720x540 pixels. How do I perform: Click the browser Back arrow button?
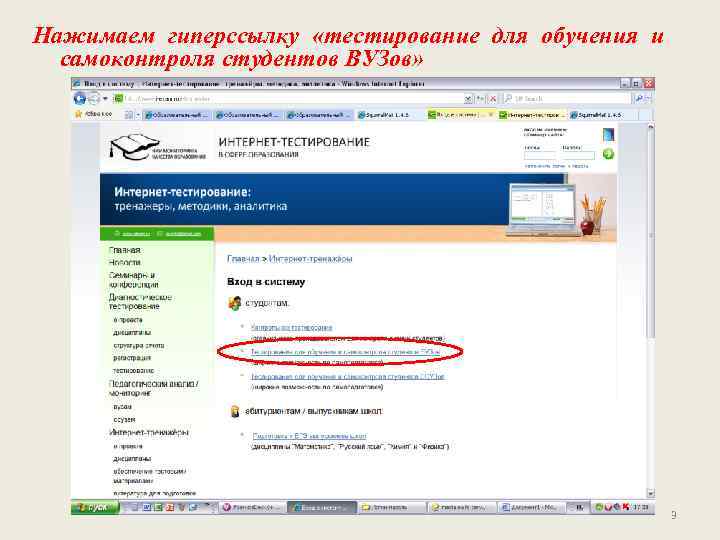click(x=80, y=98)
